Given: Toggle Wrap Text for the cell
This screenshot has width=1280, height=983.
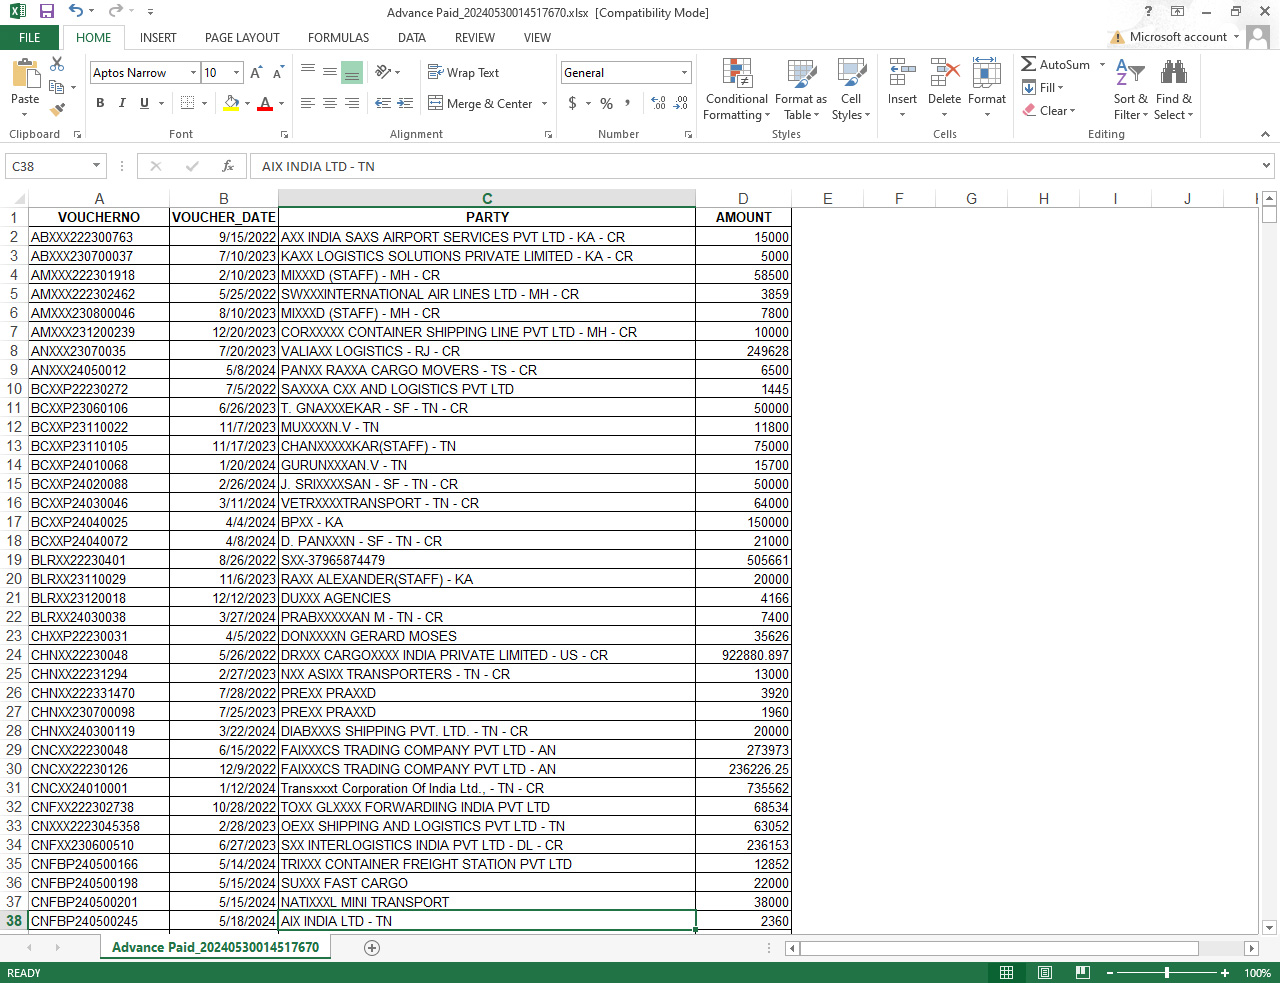Looking at the screenshot, I should click(463, 73).
